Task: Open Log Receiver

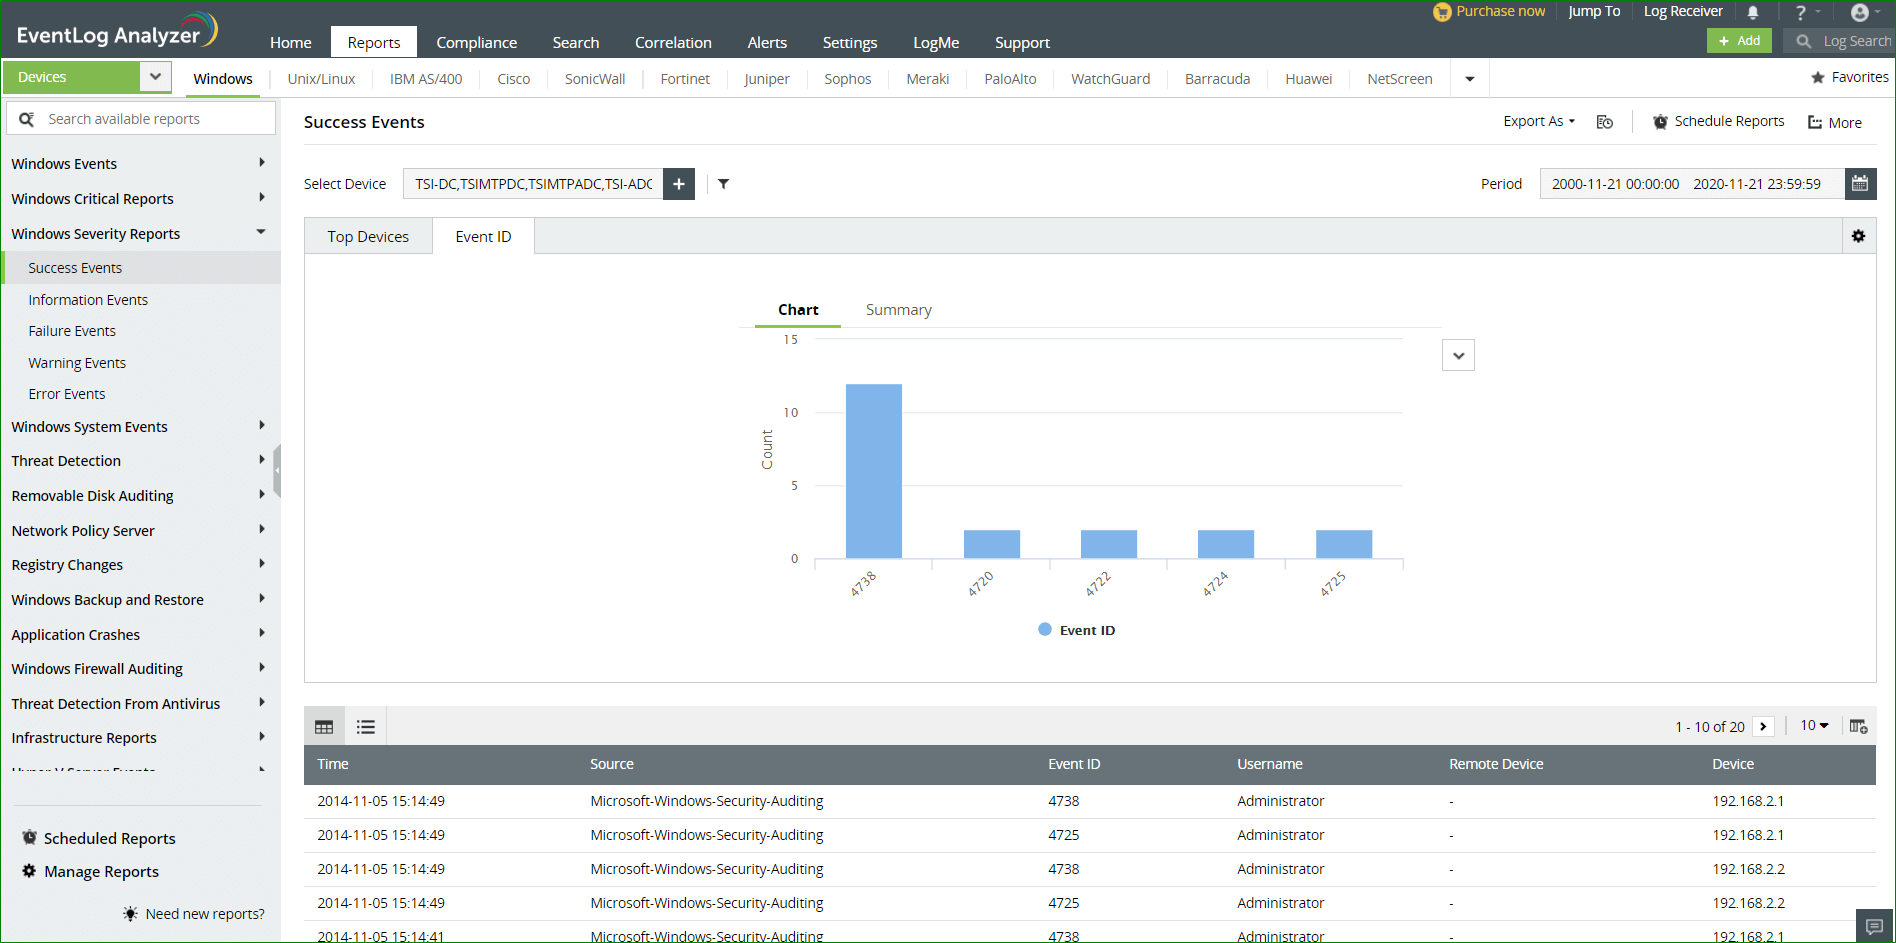Action: [1683, 11]
